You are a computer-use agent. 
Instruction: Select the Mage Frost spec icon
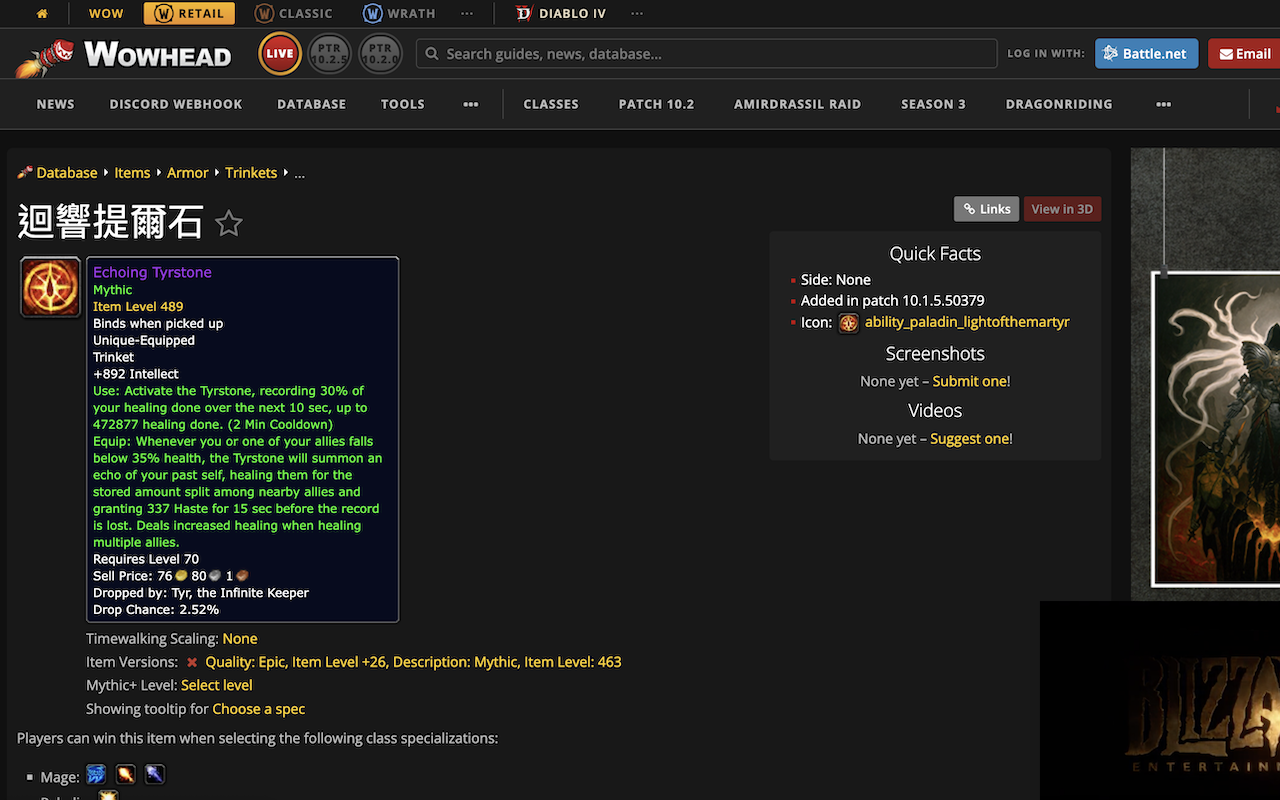pos(96,774)
